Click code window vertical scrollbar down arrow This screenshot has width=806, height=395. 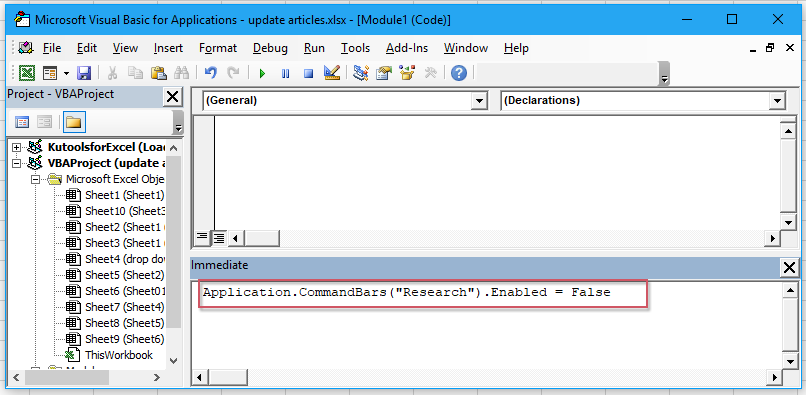click(788, 222)
